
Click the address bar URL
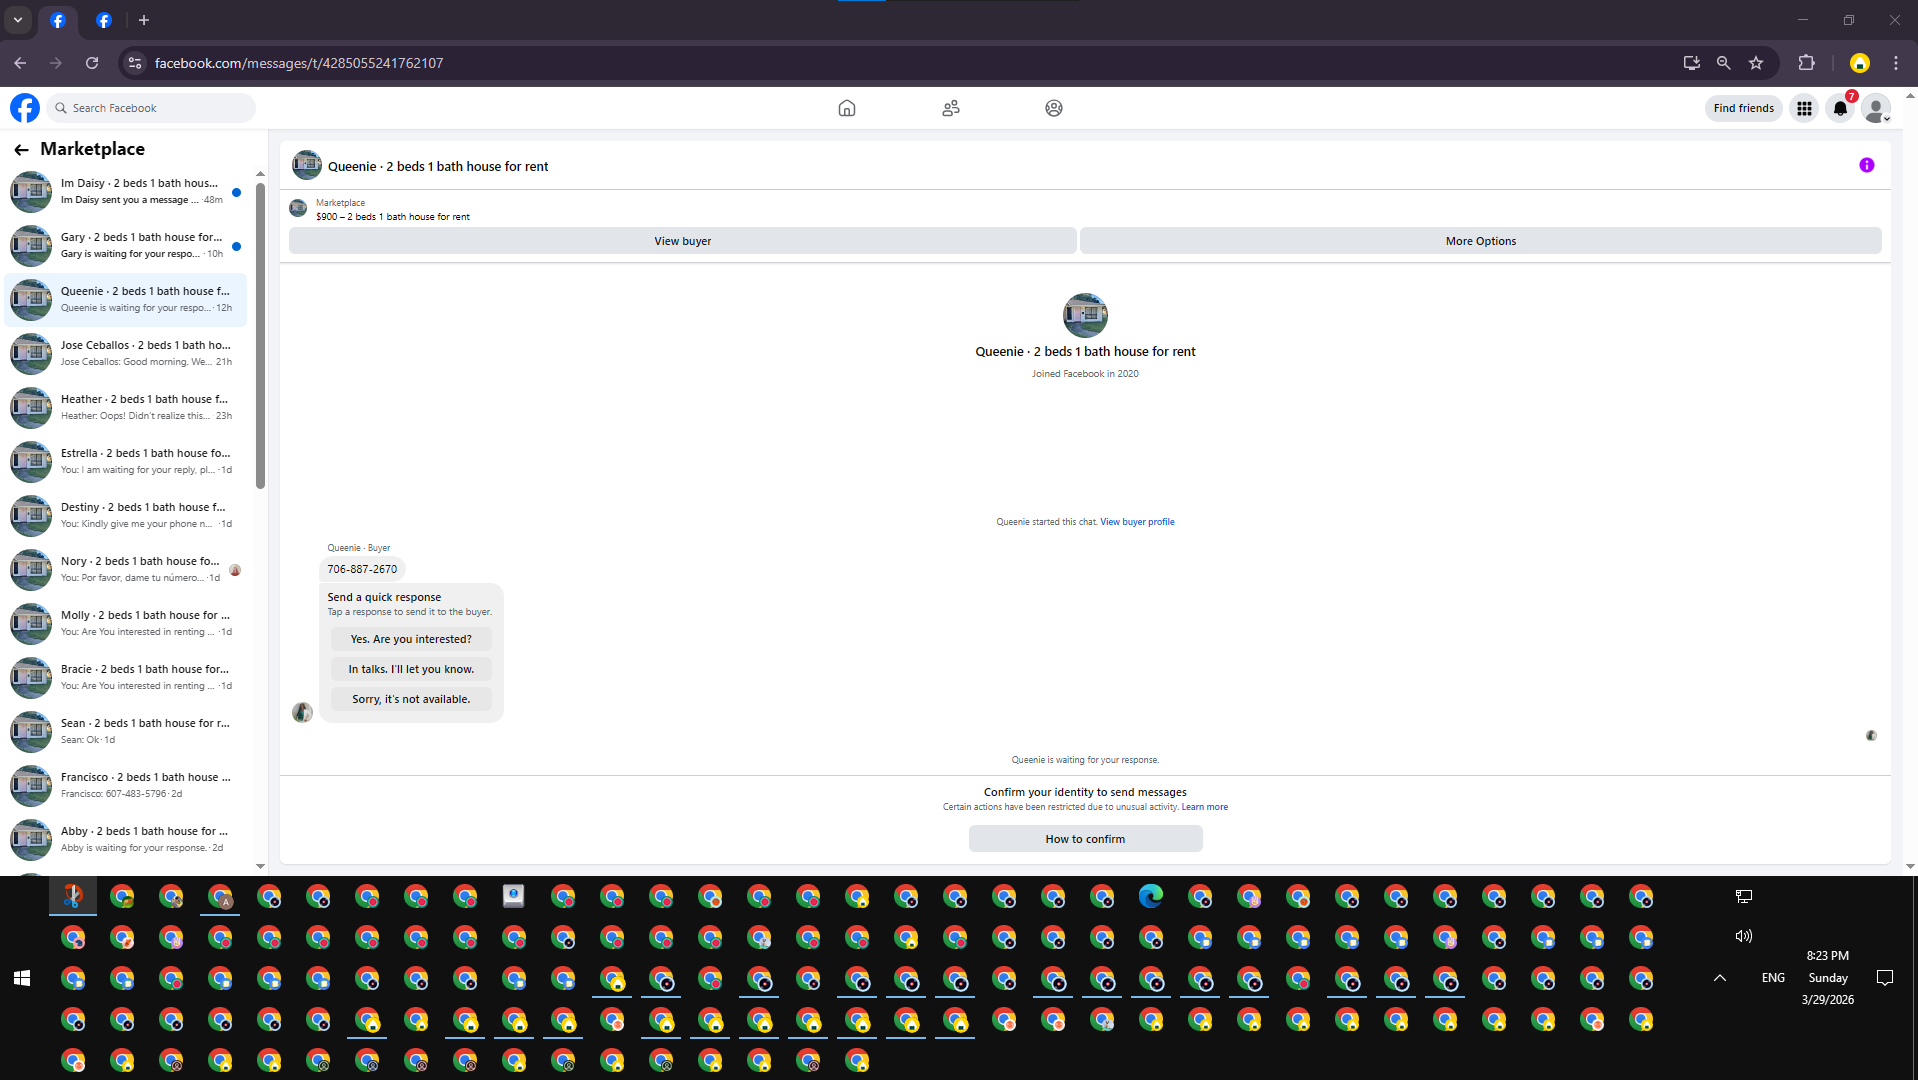coord(299,63)
